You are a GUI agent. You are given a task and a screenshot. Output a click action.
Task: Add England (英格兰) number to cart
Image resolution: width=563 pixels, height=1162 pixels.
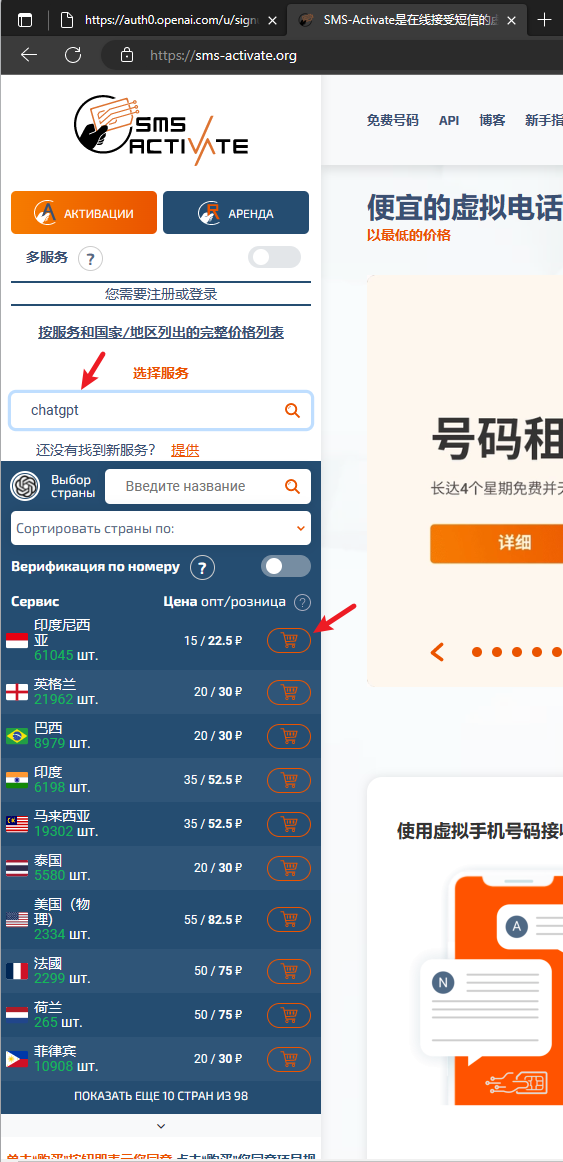point(289,692)
